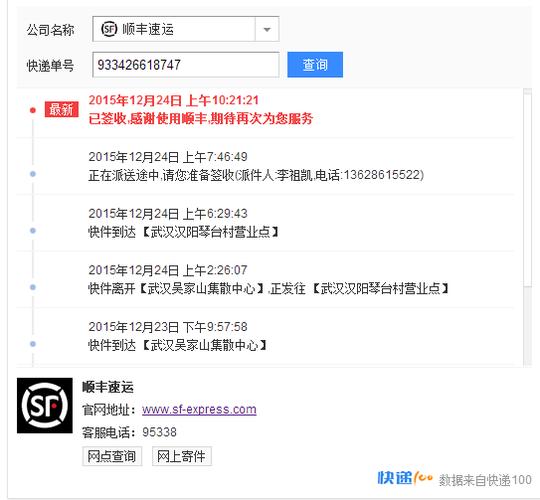Click the timeline dot for the 上午6:29:43 entry

pos(33,230)
